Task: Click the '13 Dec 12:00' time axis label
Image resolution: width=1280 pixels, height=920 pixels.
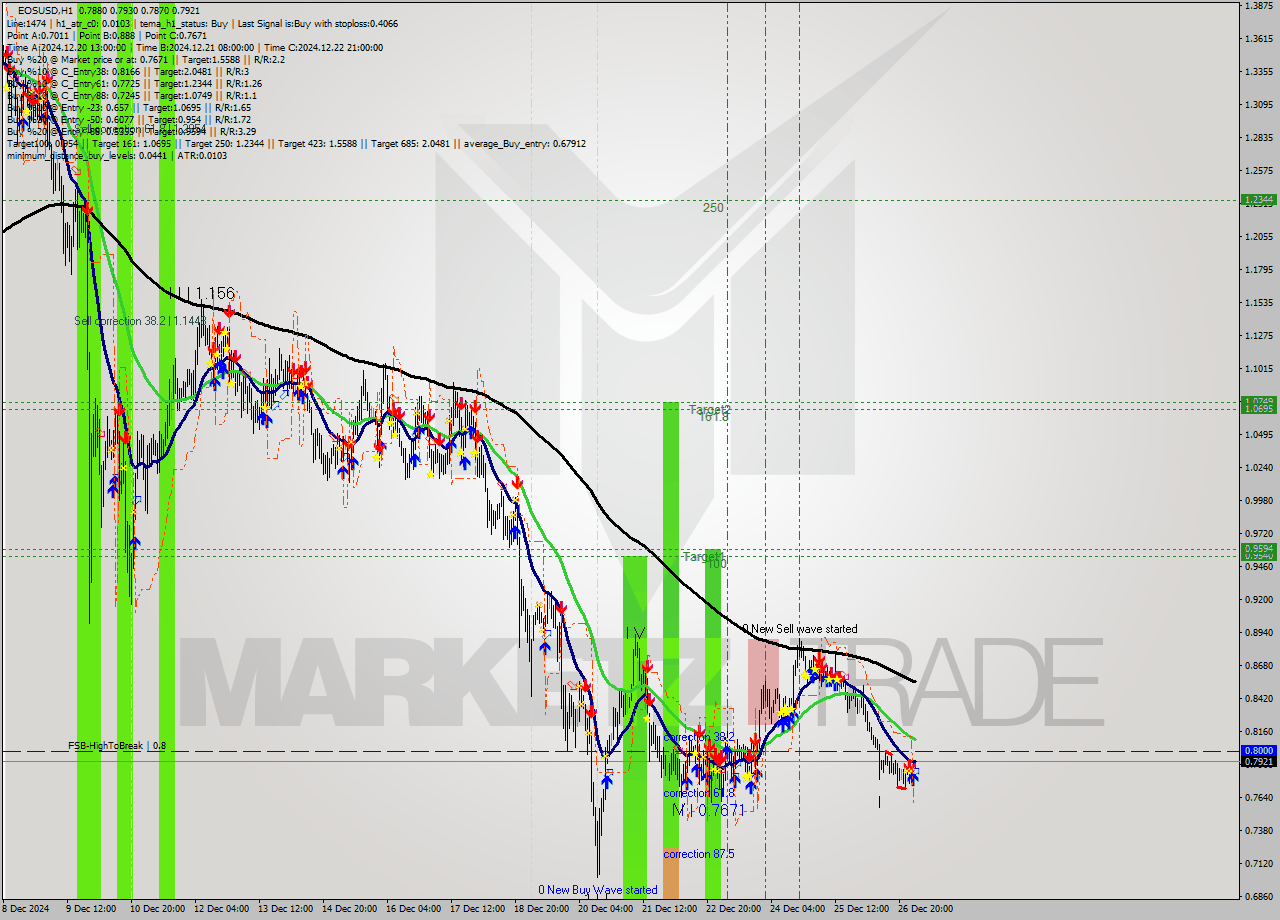Action: [x=286, y=909]
